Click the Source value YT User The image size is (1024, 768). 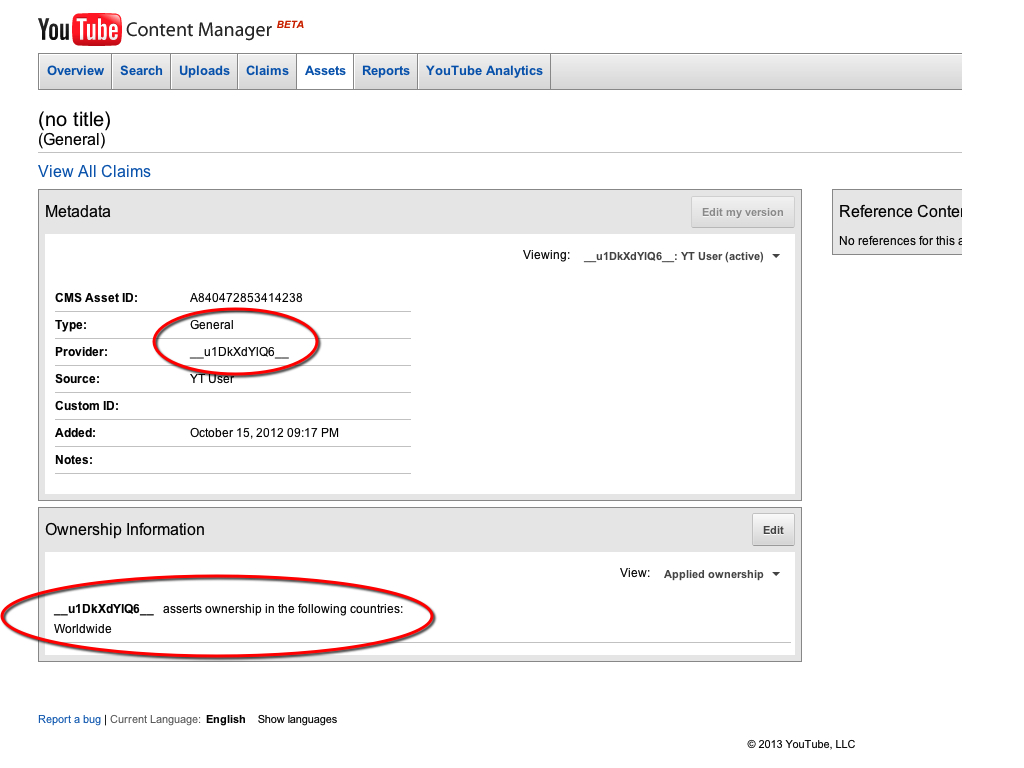(x=212, y=379)
